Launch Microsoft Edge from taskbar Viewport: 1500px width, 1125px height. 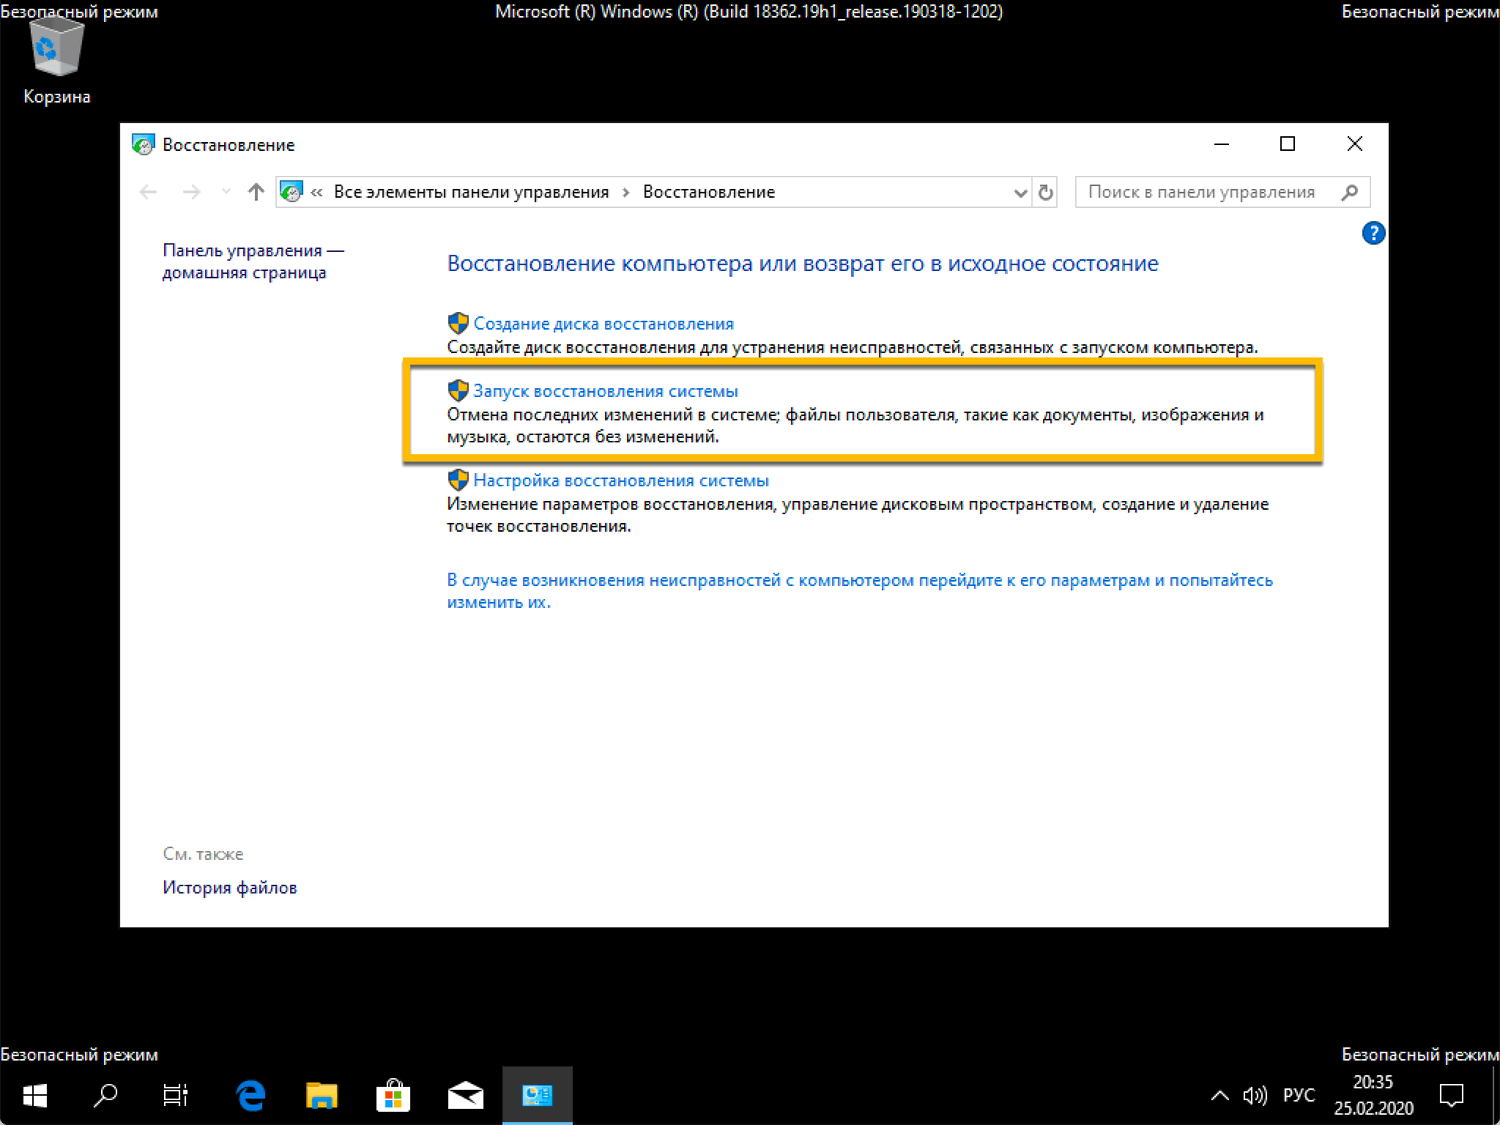coord(251,1096)
